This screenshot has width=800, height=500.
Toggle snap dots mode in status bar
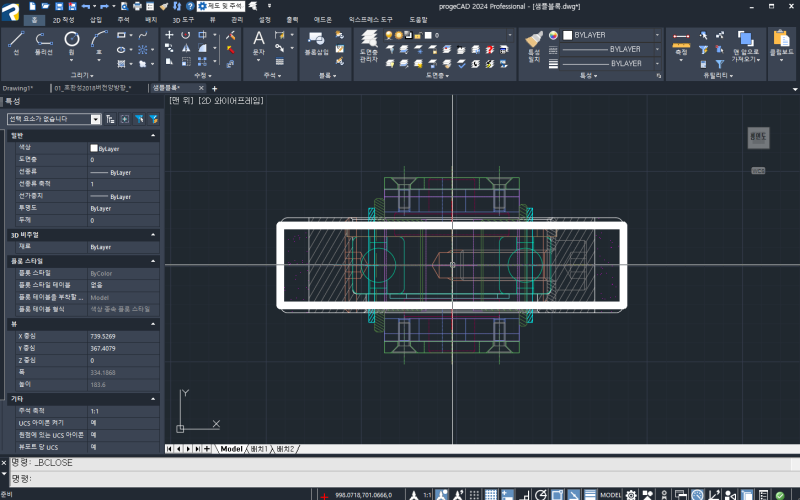pos(474,494)
